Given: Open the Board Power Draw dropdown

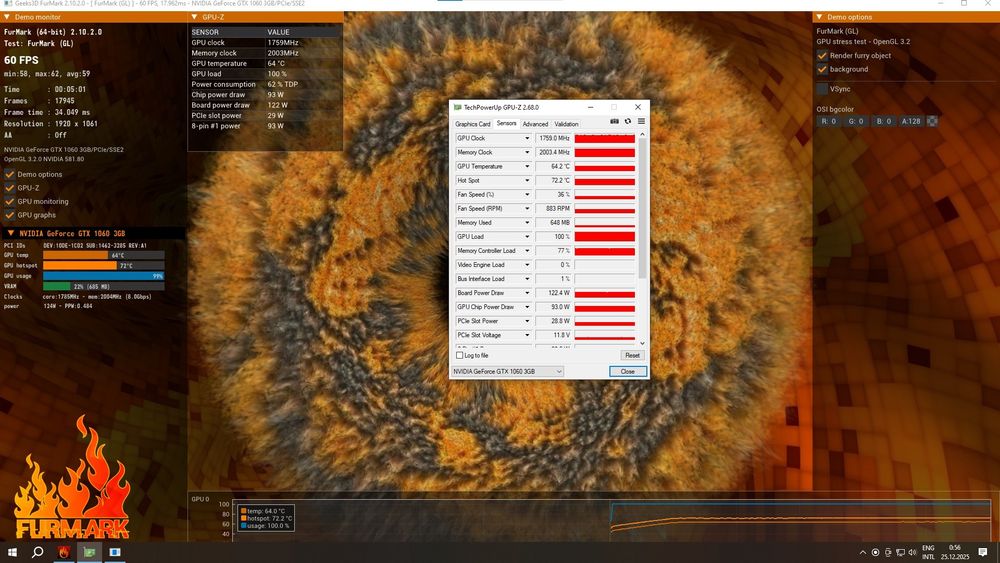Looking at the screenshot, I should (x=527, y=293).
